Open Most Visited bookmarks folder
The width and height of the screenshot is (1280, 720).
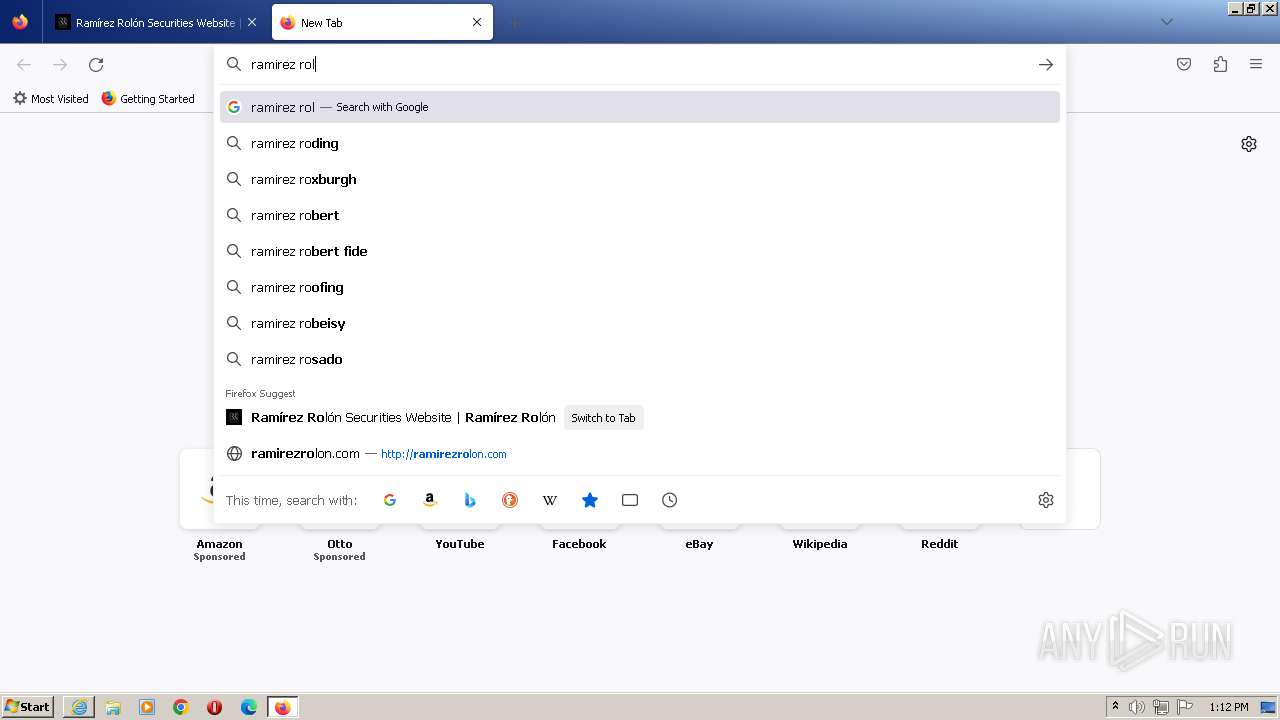click(x=51, y=99)
